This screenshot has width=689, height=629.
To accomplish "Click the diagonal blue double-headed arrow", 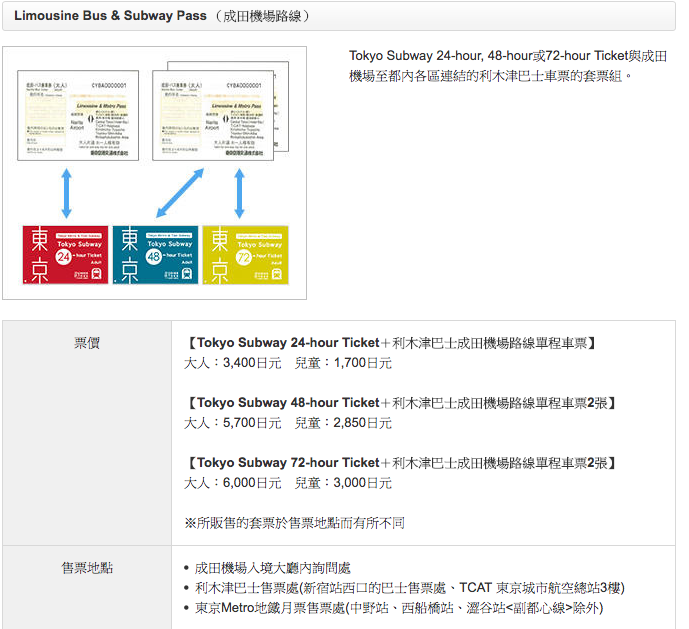I will (x=180, y=193).
